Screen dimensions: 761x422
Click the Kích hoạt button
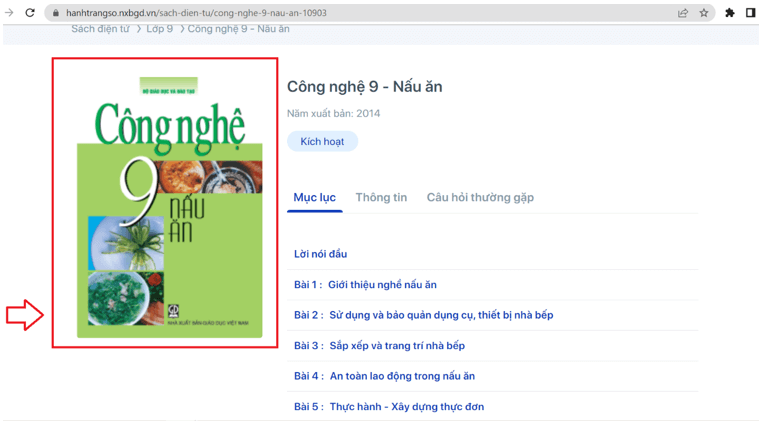coord(322,142)
